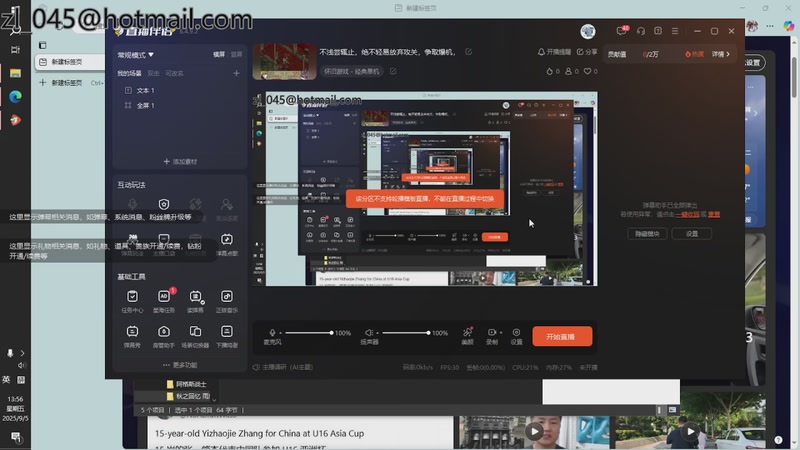The width and height of the screenshot is (800, 450).
Task: Select the 我的场景 tab
Action: (x=129, y=73)
